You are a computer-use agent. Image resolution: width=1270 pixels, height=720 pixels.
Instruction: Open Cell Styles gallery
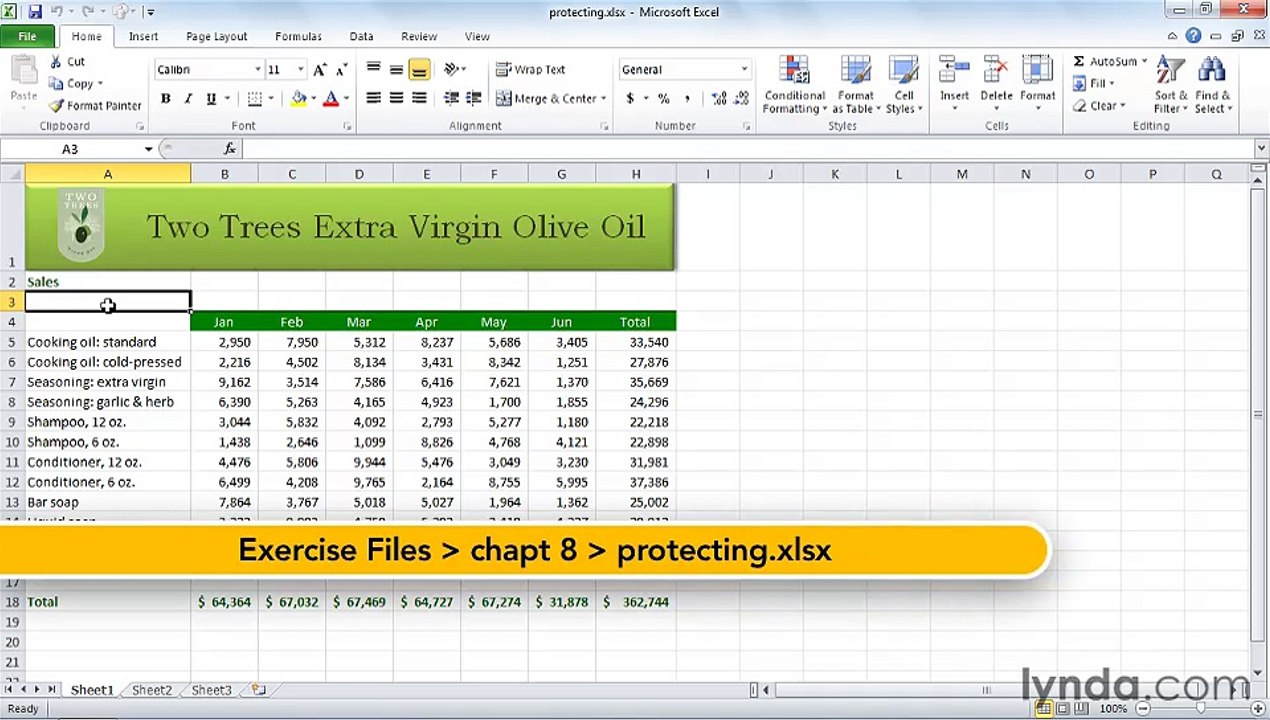tap(904, 86)
